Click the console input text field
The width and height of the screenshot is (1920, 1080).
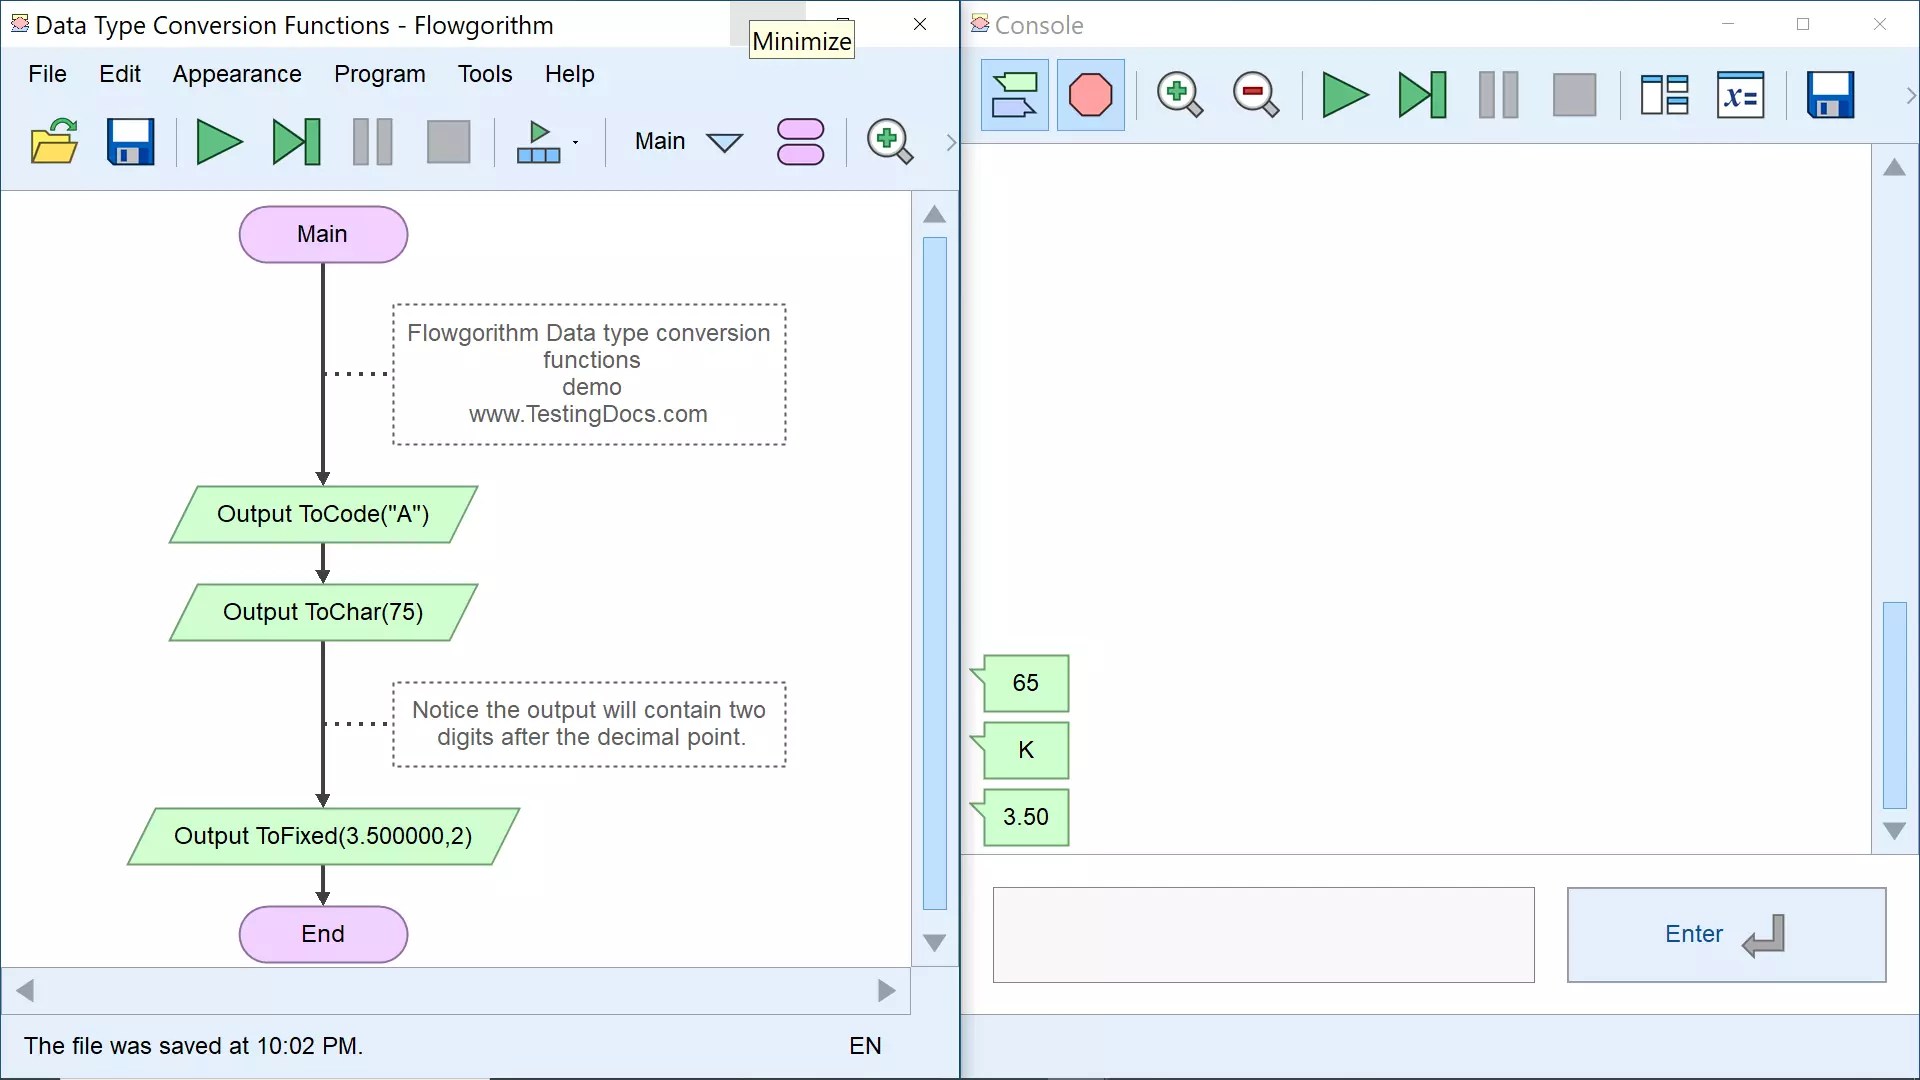click(1262, 935)
